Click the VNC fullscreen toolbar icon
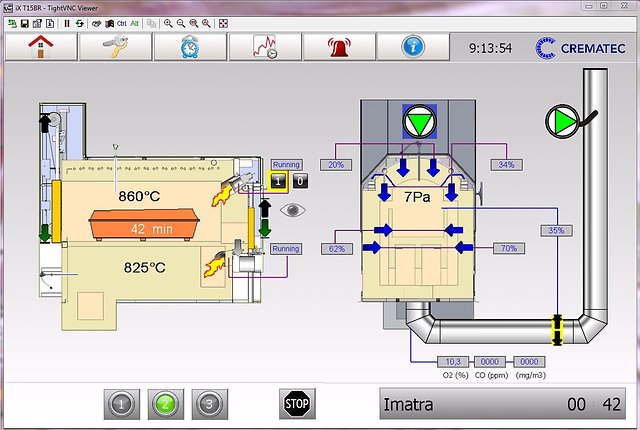The height and width of the screenshot is (430, 640). 223,24
